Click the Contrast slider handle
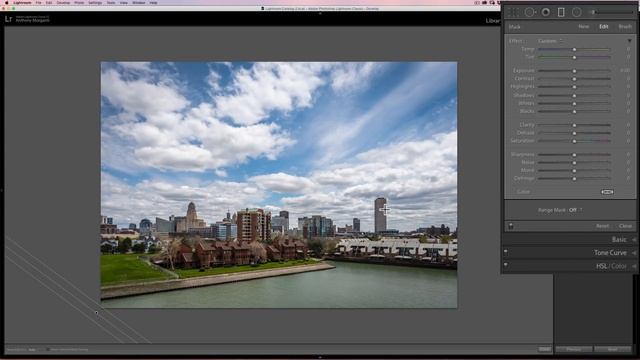The height and width of the screenshot is (360, 640). coord(574,79)
